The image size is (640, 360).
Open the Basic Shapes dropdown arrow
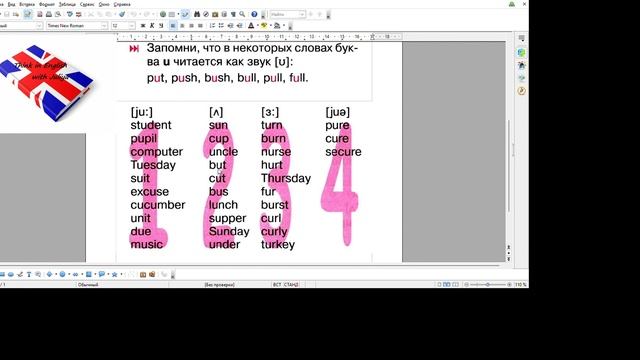(x=56, y=274)
